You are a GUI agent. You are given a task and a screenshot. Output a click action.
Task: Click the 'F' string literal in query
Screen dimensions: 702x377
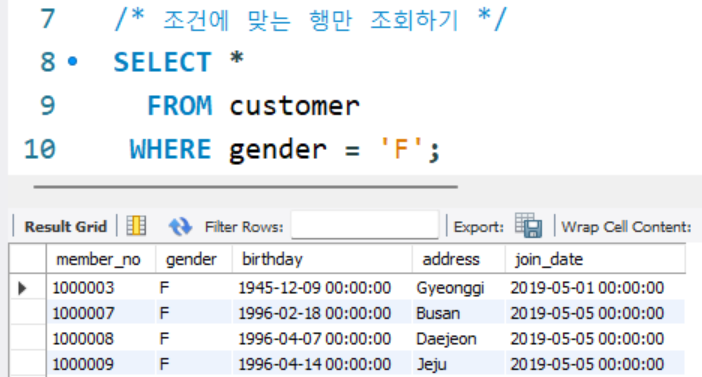(401, 149)
